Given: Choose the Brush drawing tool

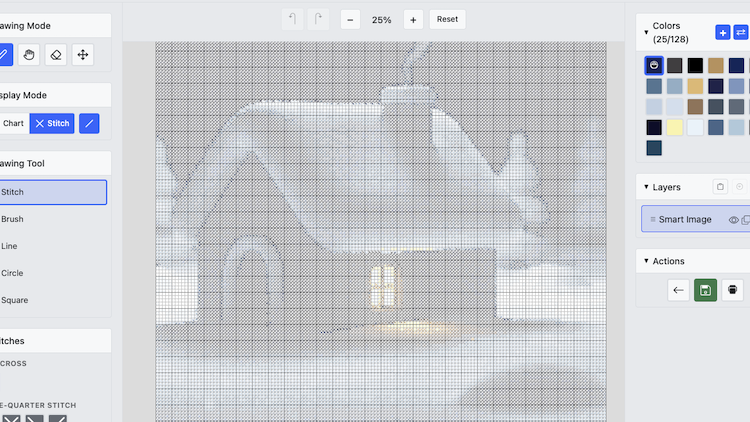Looking at the screenshot, I should point(53,219).
